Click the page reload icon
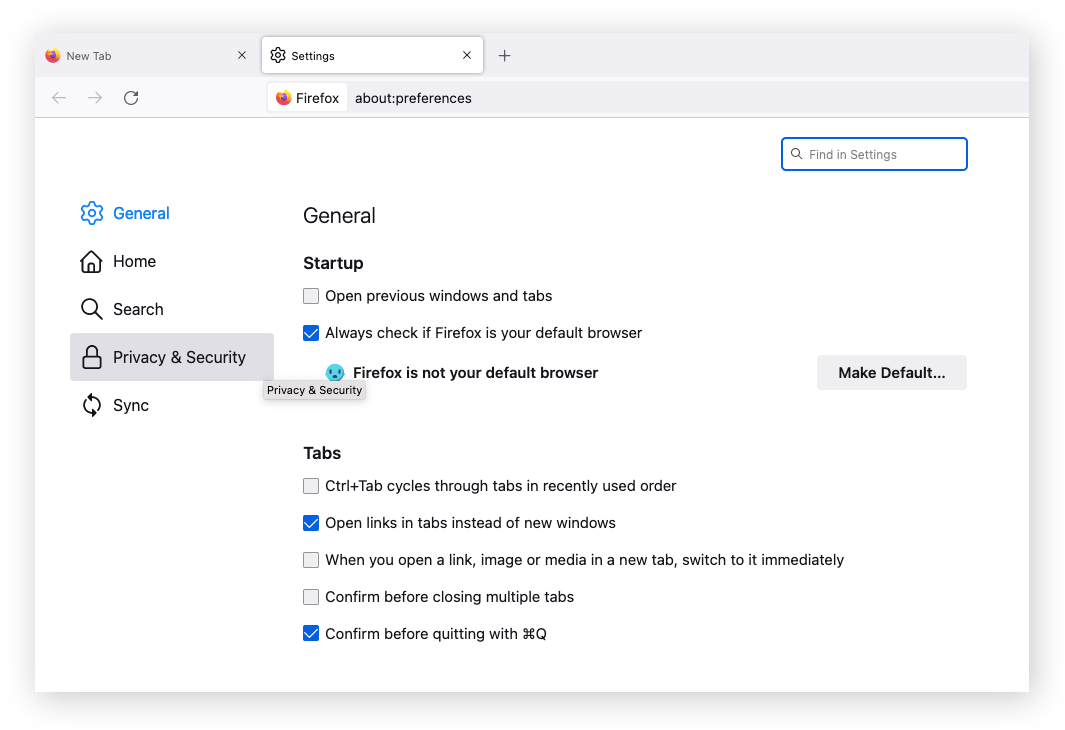This screenshot has width=1065, height=730. [131, 97]
